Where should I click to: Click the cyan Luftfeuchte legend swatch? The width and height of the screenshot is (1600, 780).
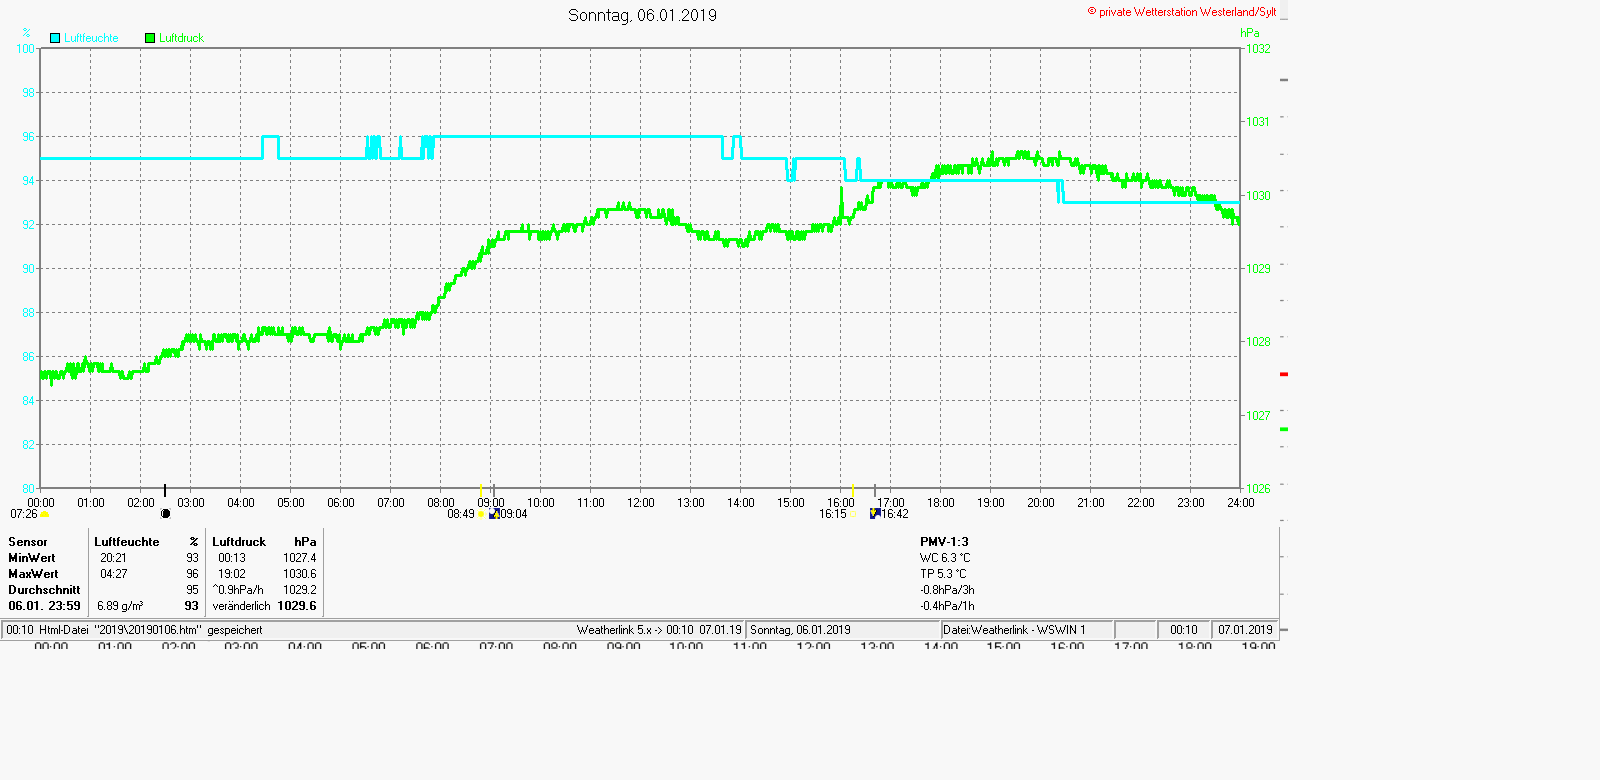pyautogui.click(x=55, y=38)
